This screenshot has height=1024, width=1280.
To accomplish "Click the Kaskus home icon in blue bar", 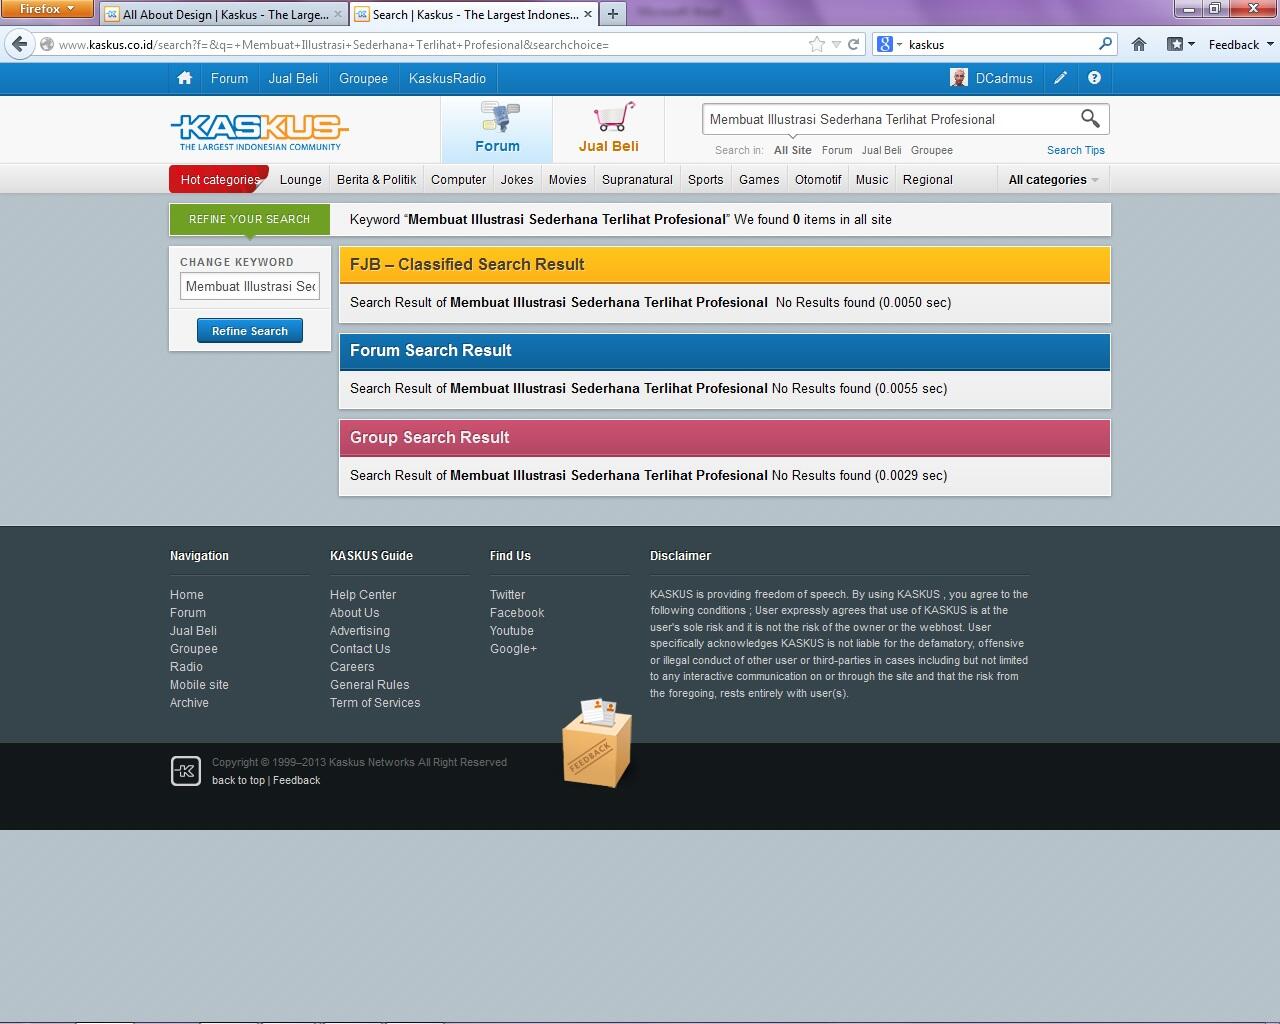I will click(x=184, y=78).
